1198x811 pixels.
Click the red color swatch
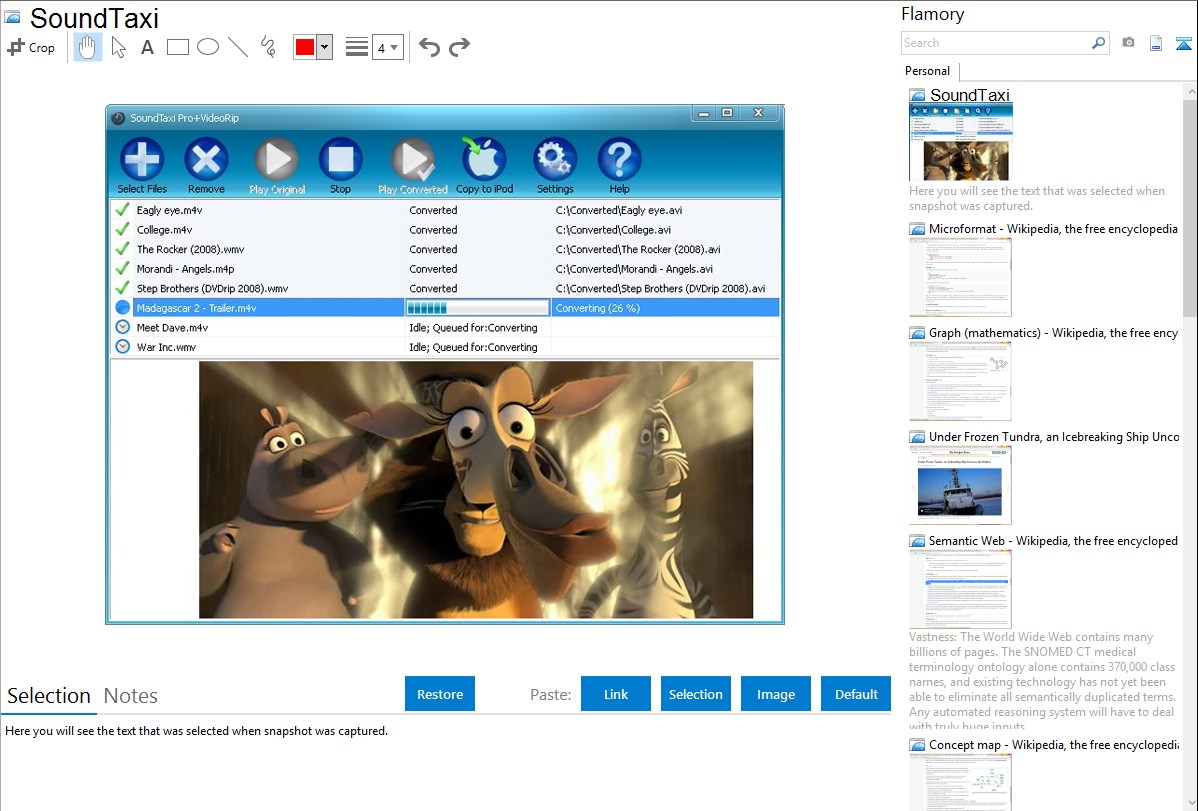[305, 47]
